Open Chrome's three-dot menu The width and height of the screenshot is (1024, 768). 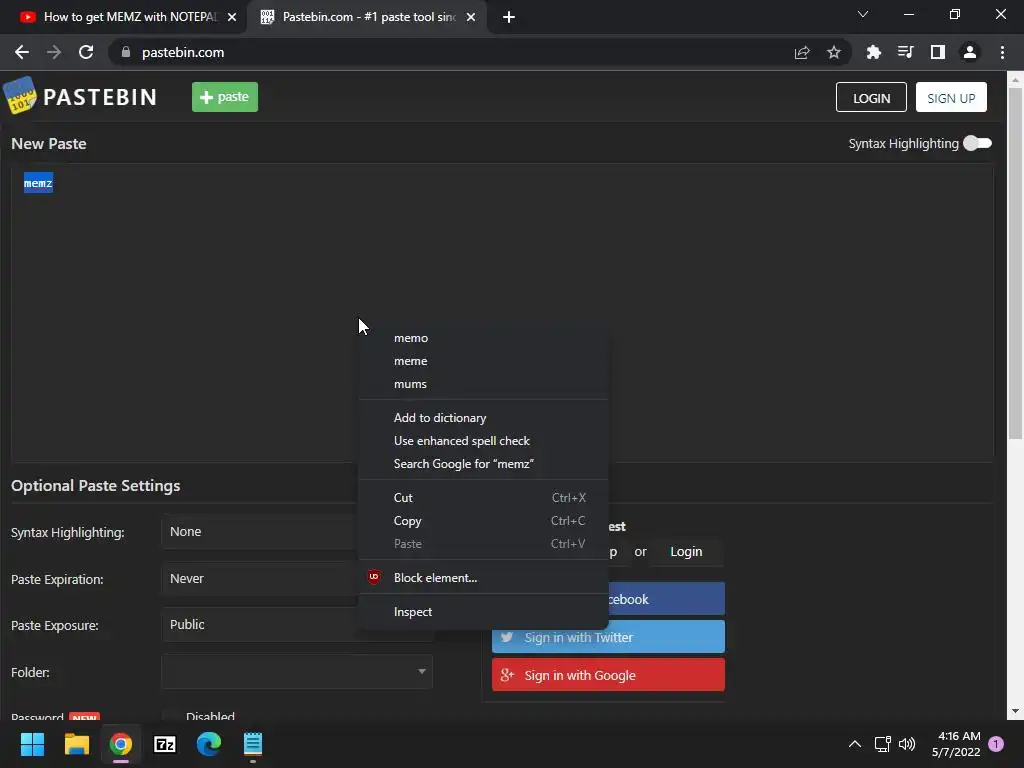1002,52
